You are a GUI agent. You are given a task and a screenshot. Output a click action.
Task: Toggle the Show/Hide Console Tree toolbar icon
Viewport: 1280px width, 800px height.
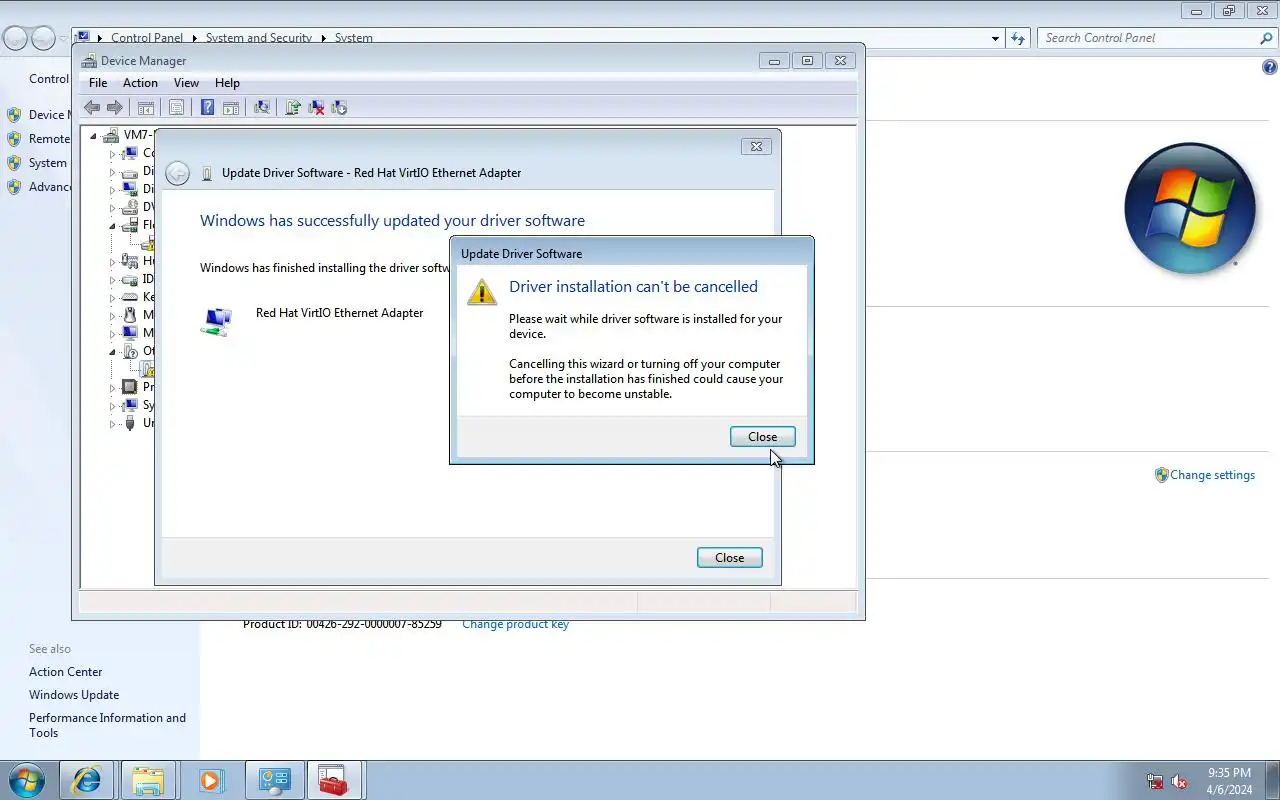tap(146, 107)
